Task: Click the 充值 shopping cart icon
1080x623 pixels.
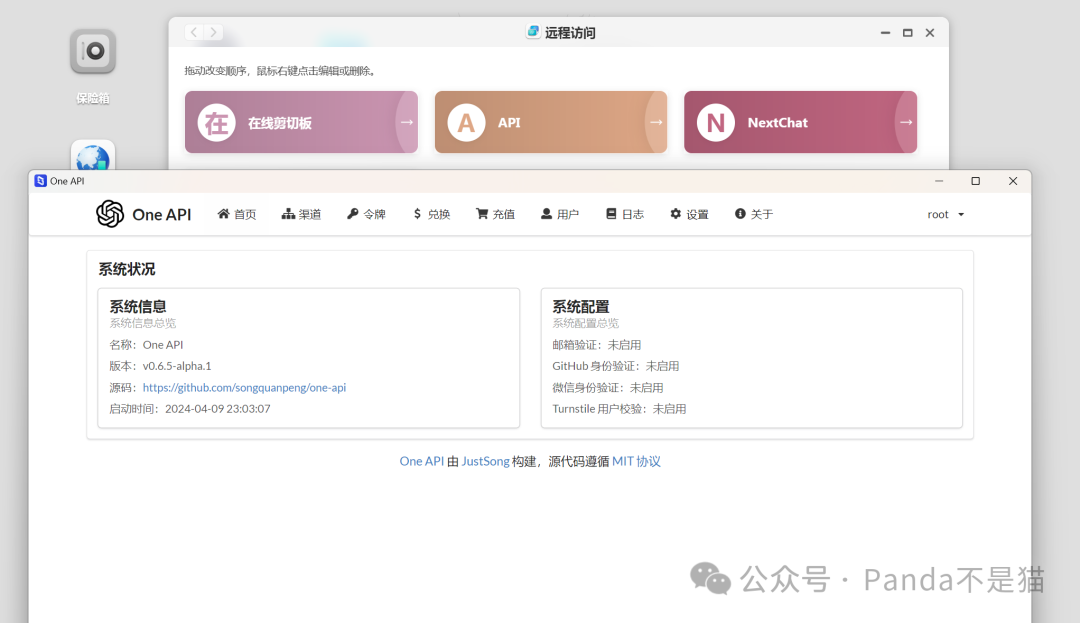Action: pos(480,213)
